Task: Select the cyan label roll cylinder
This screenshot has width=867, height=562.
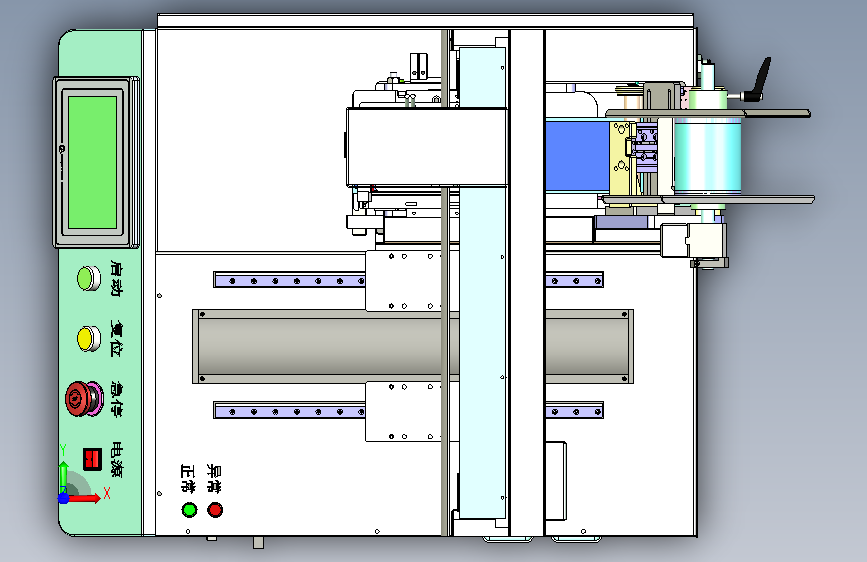Action: pos(708,158)
